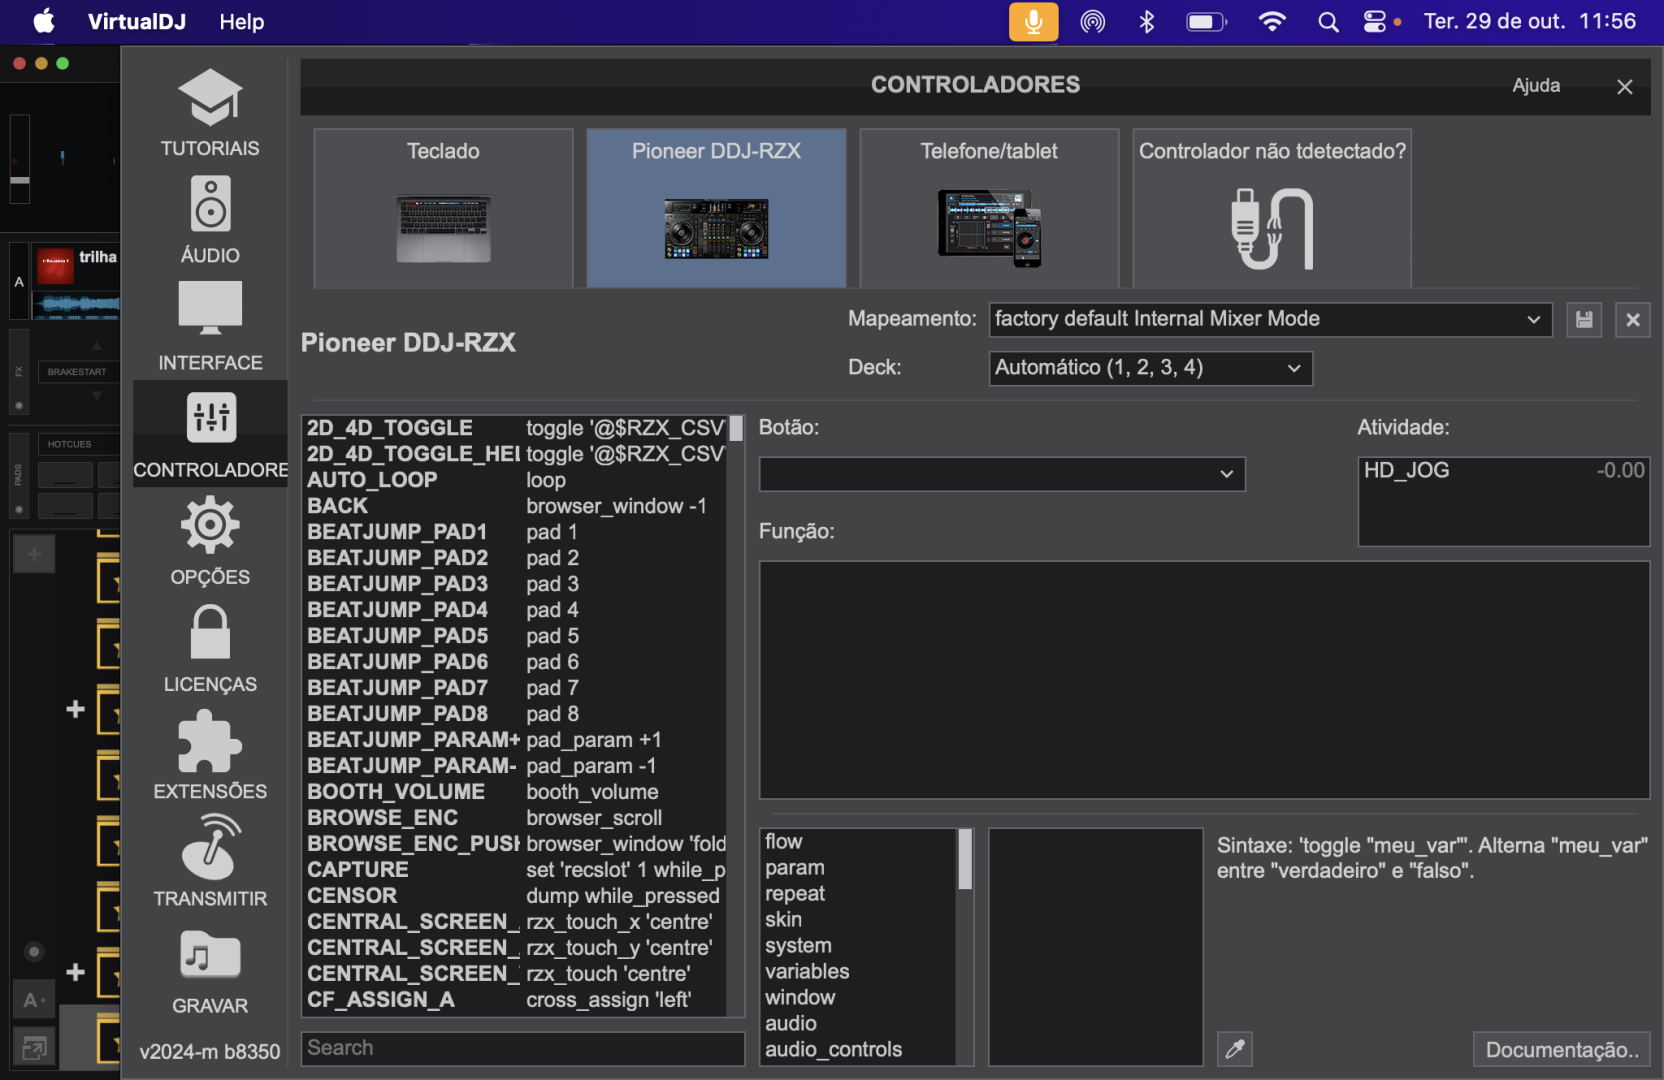The height and width of the screenshot is (1080, 1664).
Task: Click the Bluetooth menu bar icon
Action: 1147,22
